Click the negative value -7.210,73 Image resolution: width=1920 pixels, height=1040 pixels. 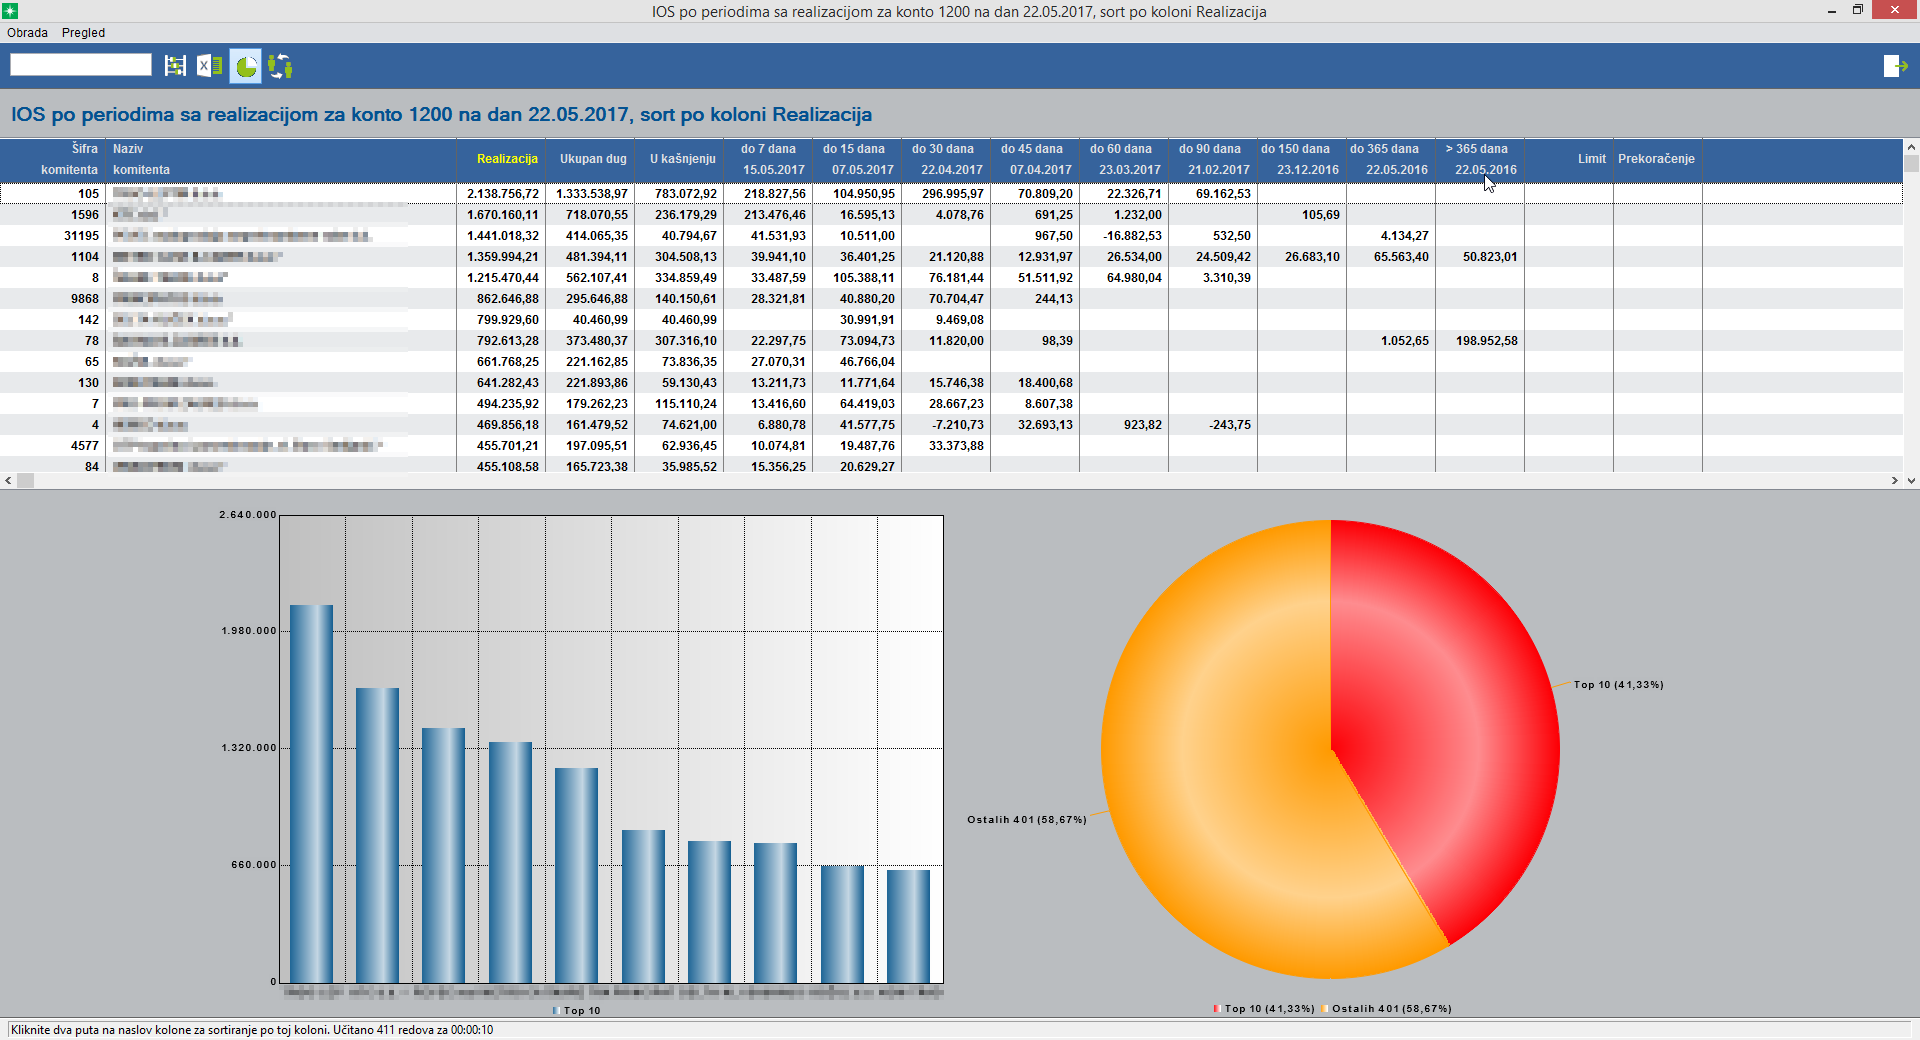pyautogui.click(x=957, y=425)
